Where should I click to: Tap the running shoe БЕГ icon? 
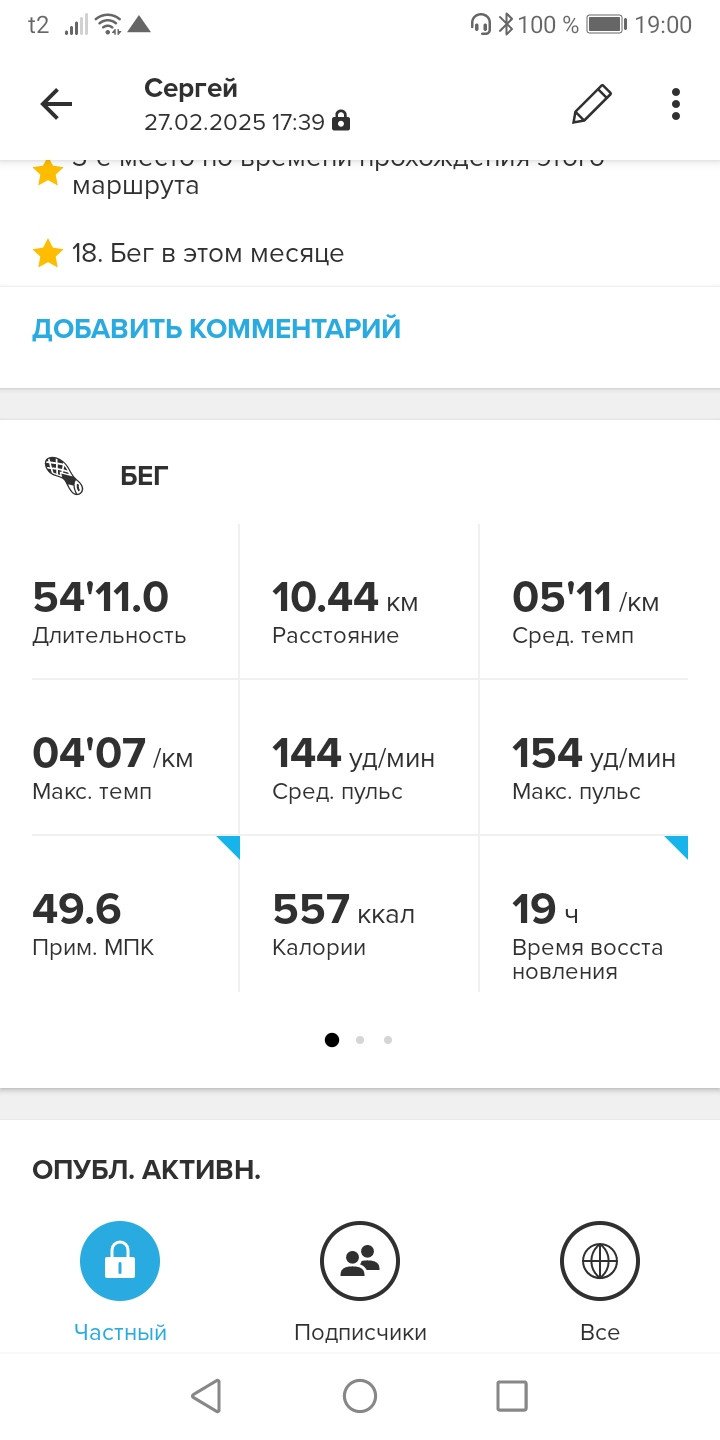click(64, 477)
